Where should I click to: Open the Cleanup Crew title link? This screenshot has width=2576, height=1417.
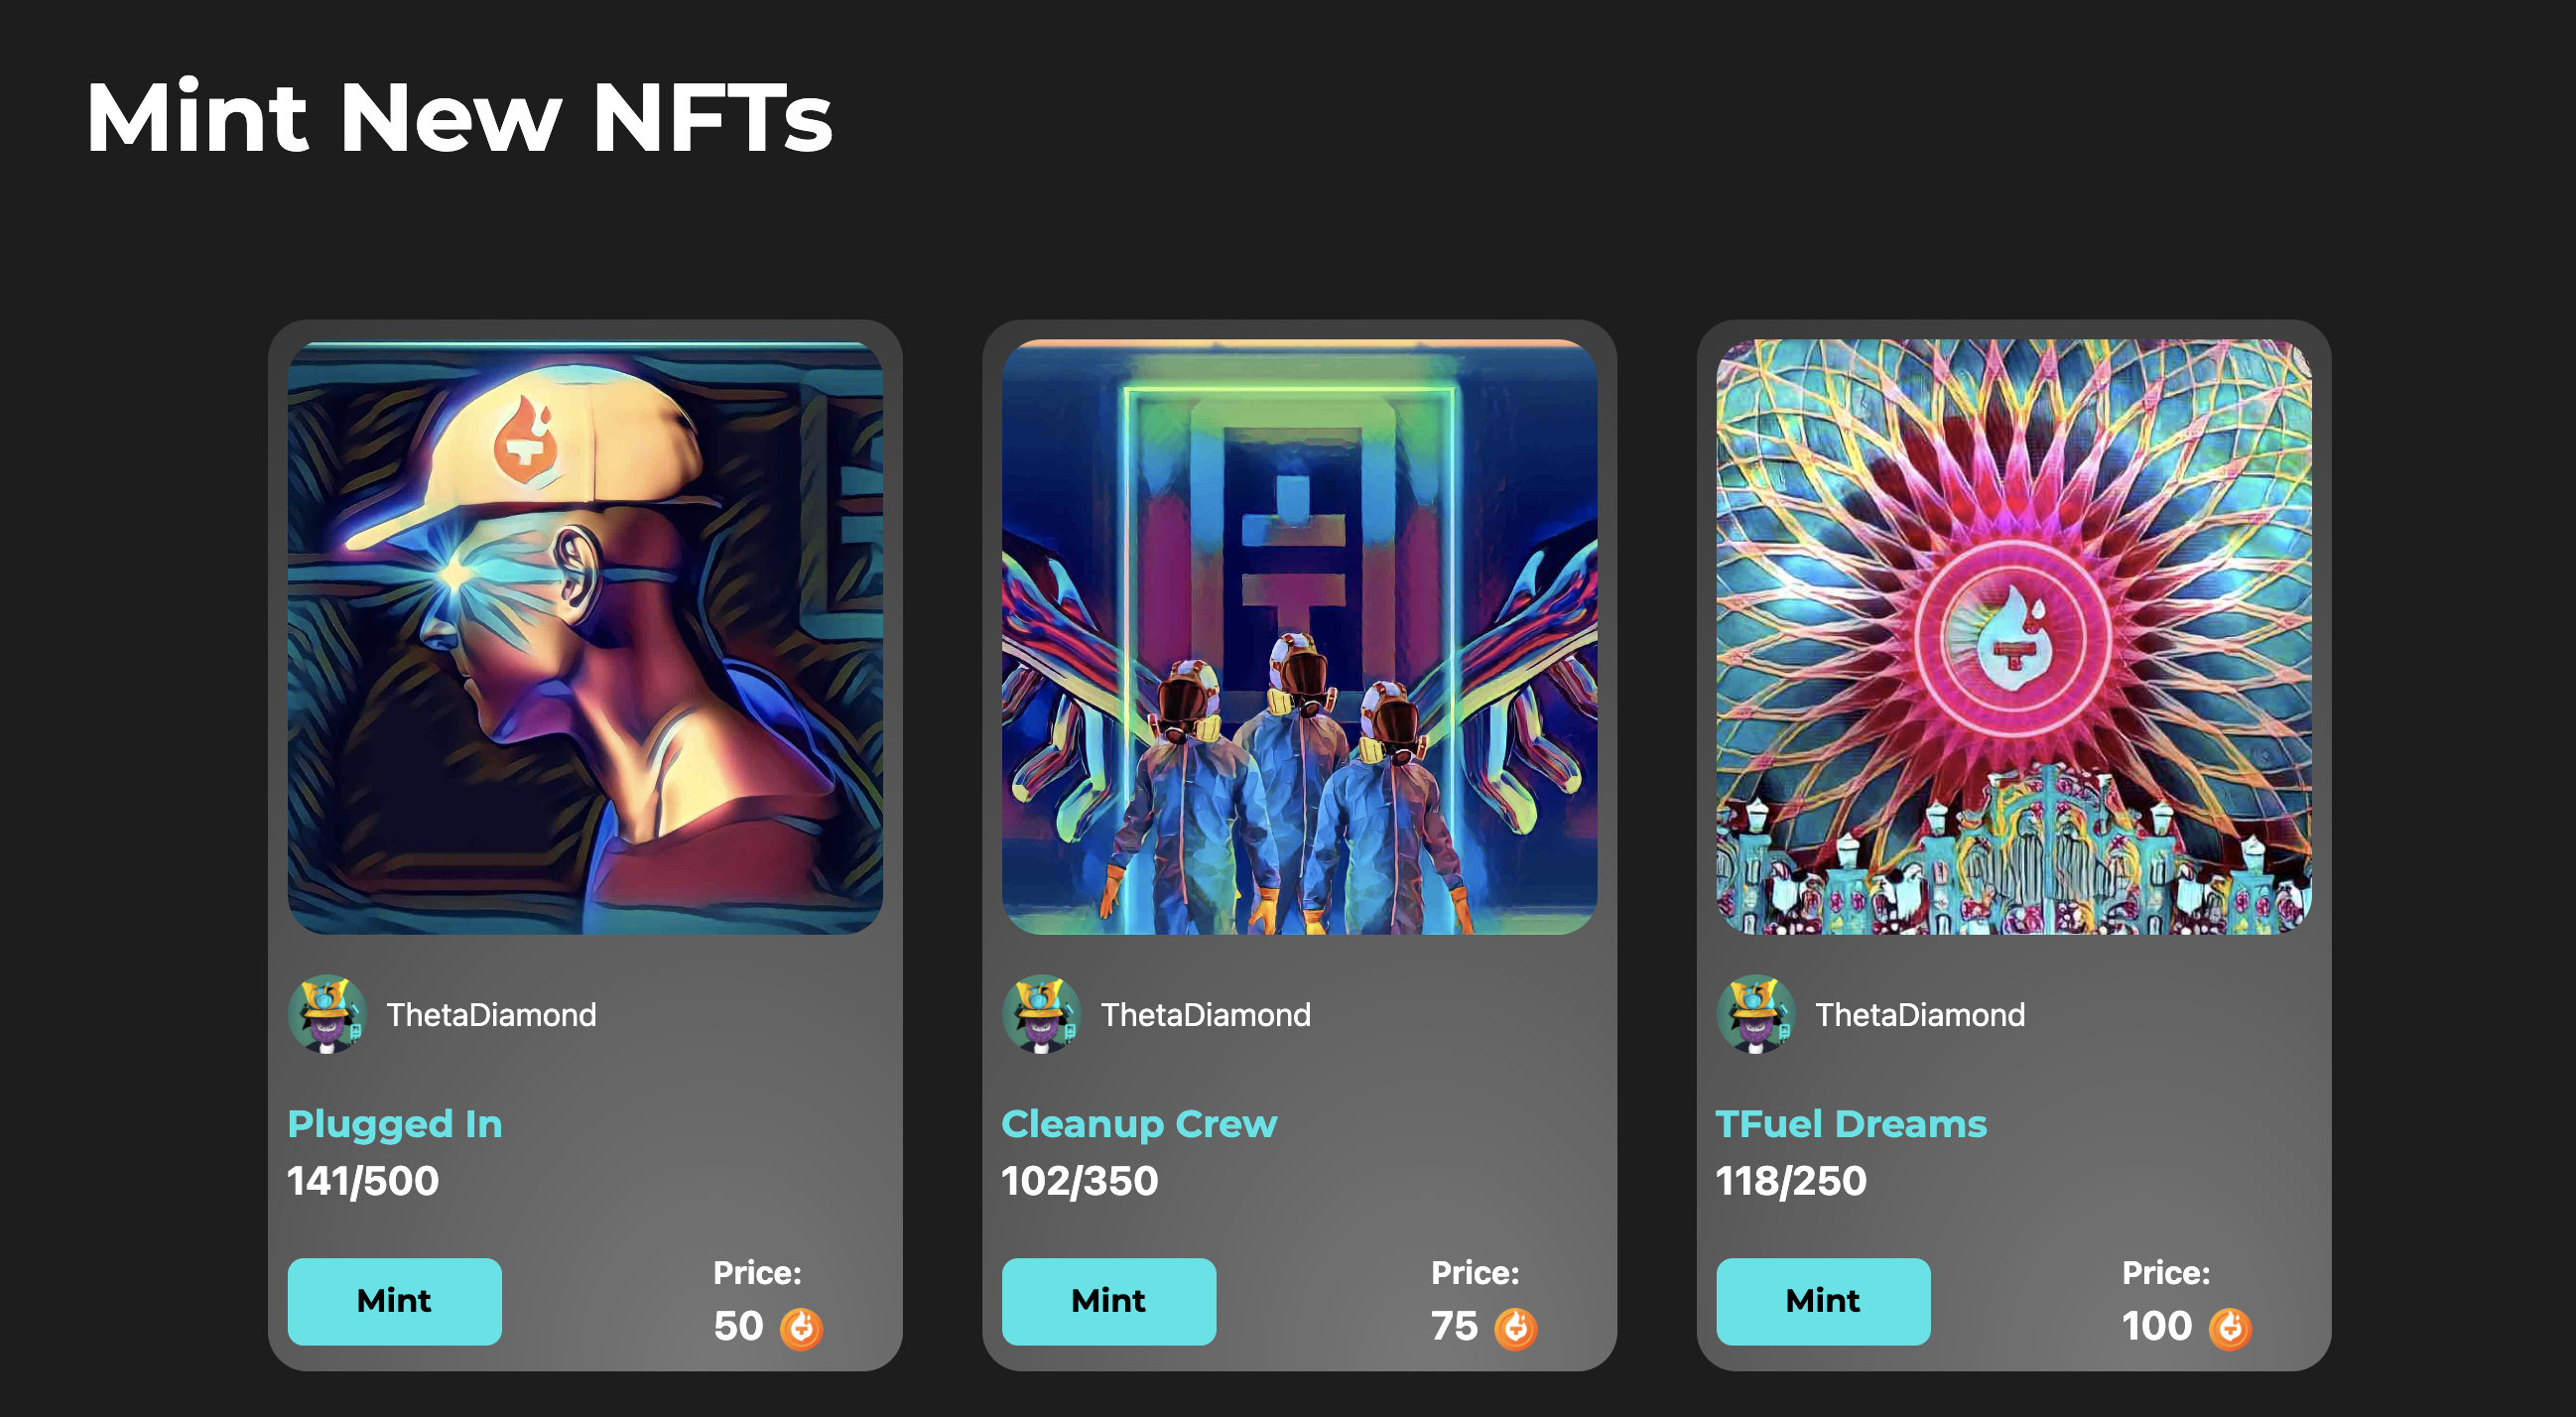pos(1140,1124)
